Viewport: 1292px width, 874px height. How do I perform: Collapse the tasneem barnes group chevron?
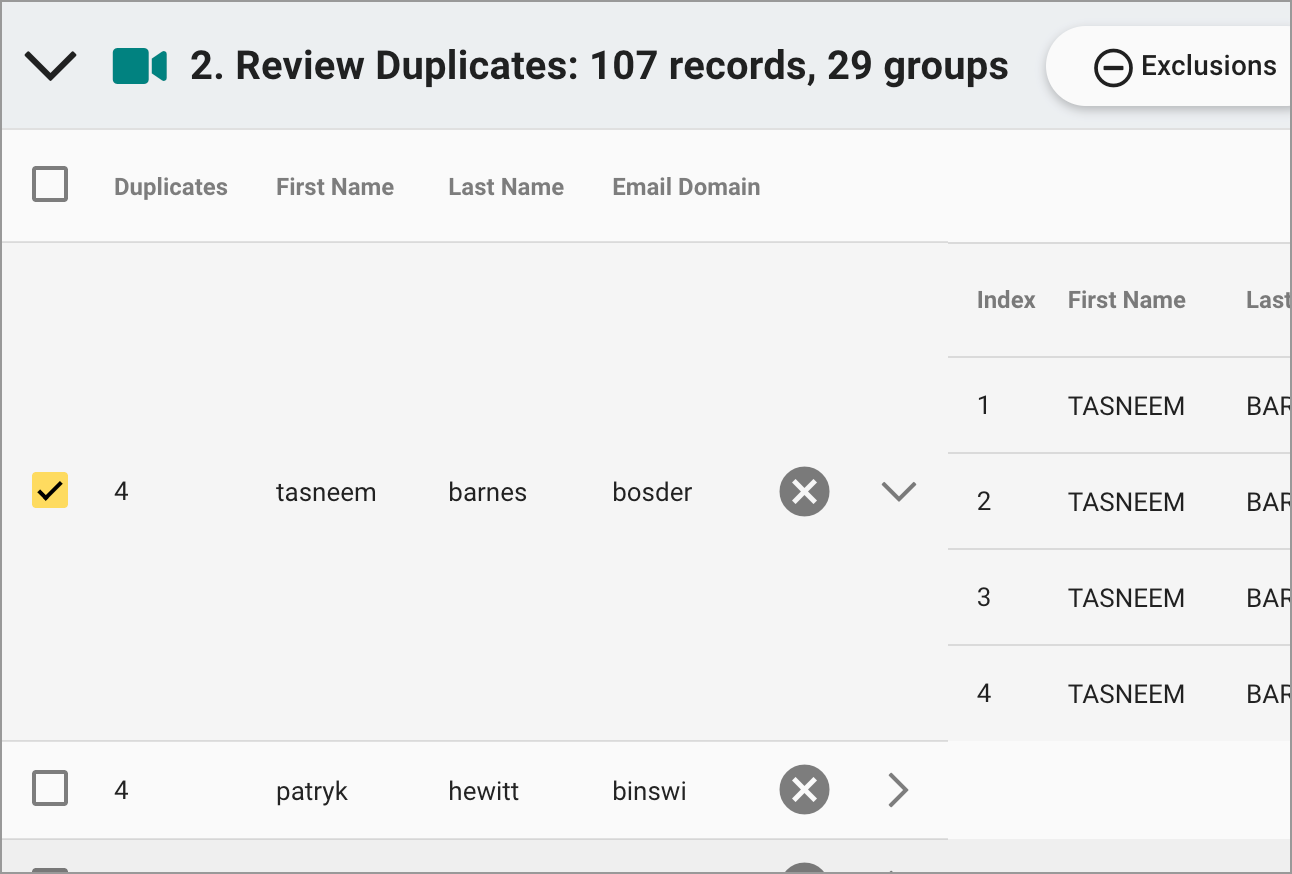[x=899, y=491]
